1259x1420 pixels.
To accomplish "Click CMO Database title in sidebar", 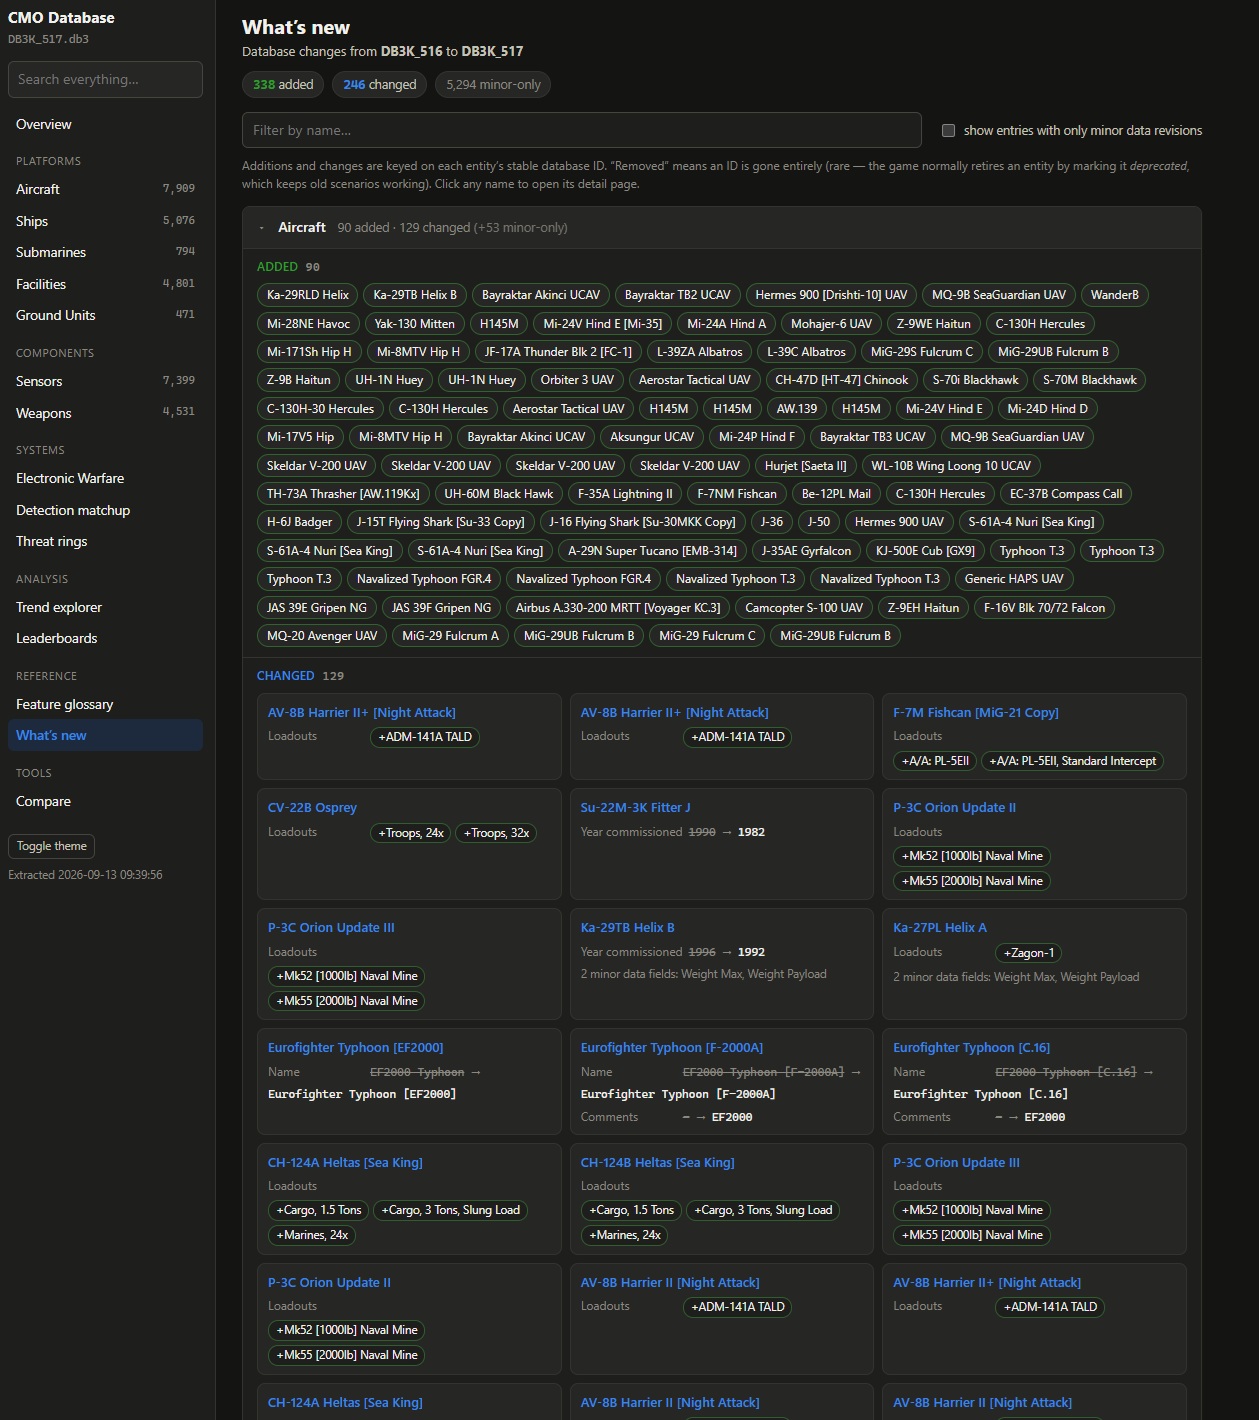I will (61, 18).
